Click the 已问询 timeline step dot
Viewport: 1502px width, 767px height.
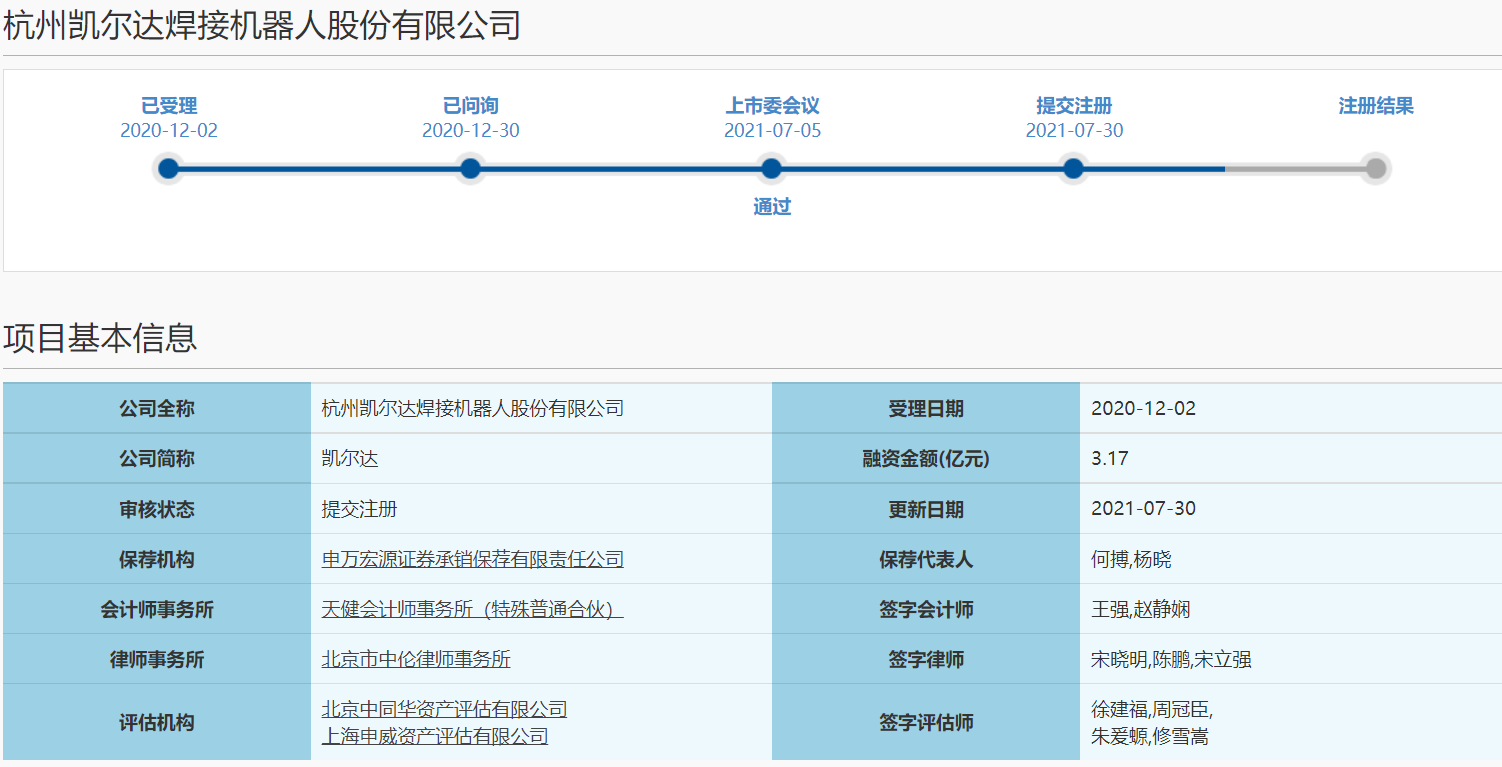pos(470,169)
